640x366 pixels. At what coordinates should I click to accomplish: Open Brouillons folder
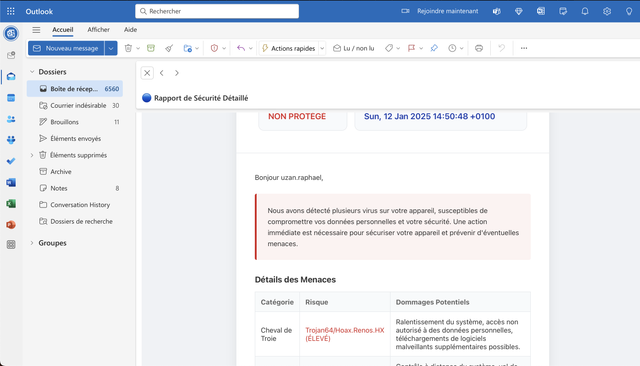pyautogui.click(x=75, y=122)
